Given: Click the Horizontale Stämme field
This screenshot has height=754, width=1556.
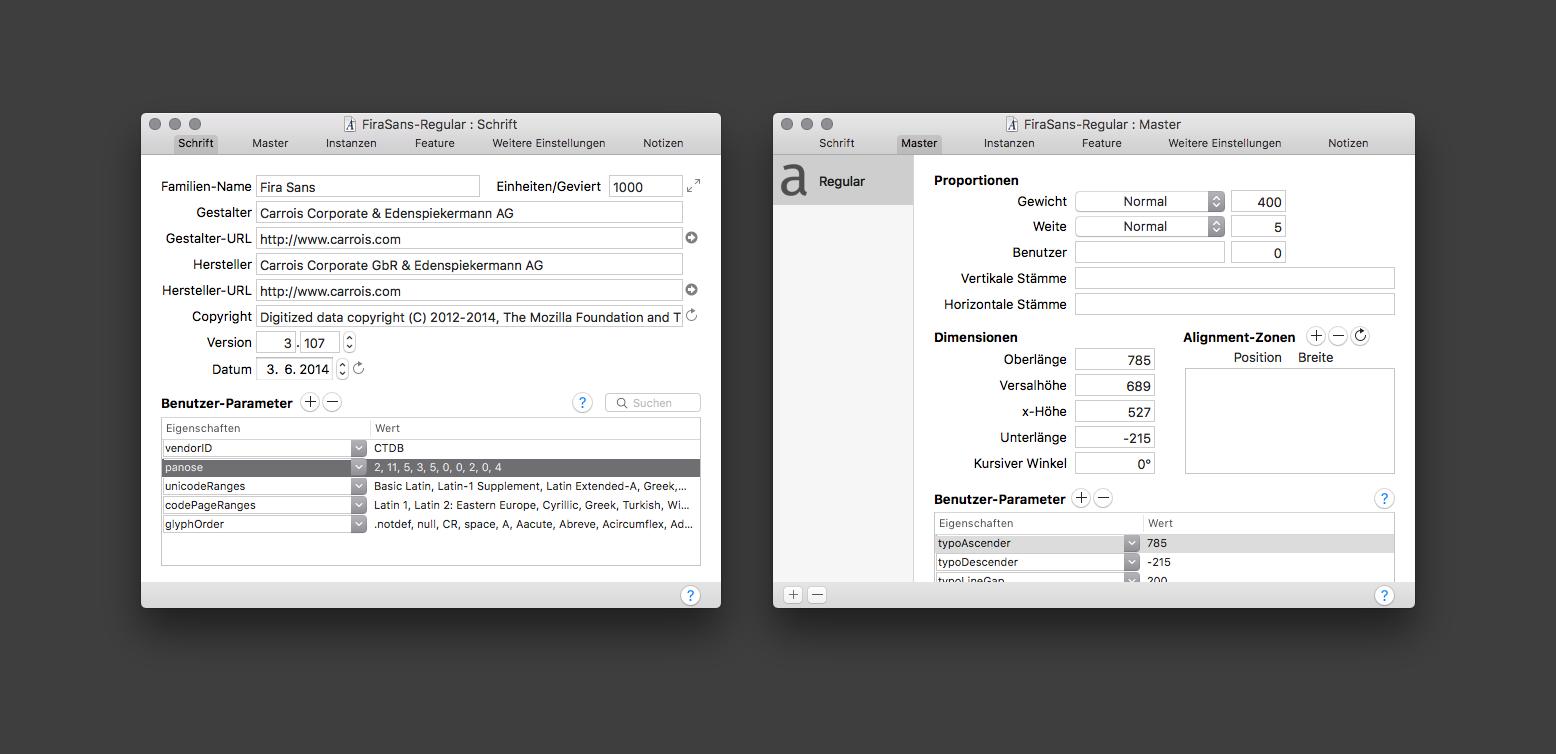Looking at the screenshot, I should pyautogui.click(x=1235, y=304).
